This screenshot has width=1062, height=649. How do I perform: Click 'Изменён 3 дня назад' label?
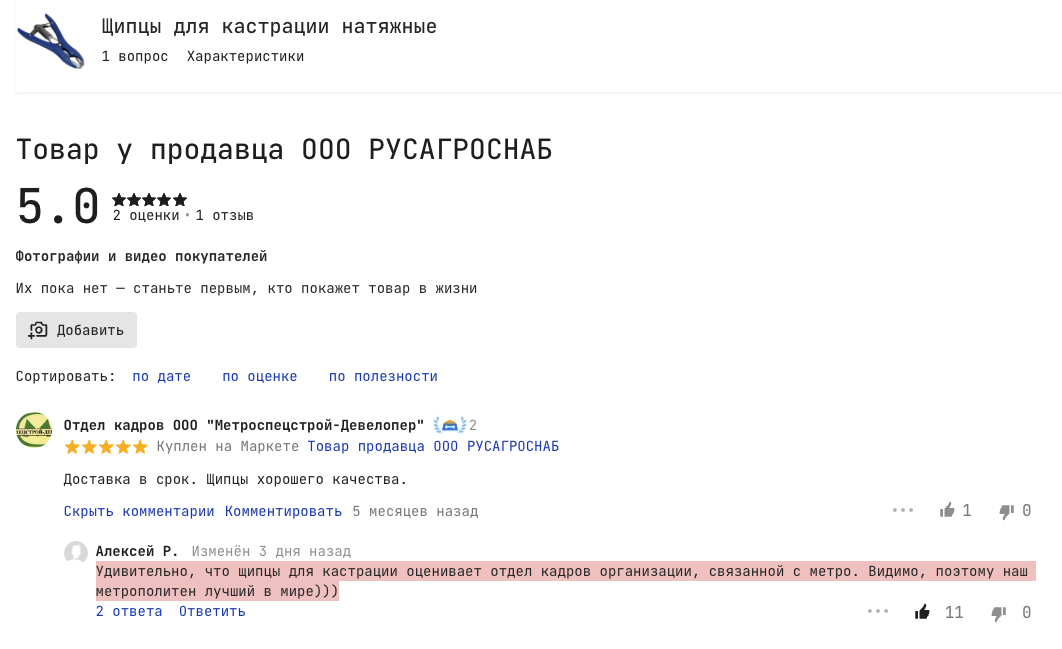pyautogui.click(x=271, y=551)
